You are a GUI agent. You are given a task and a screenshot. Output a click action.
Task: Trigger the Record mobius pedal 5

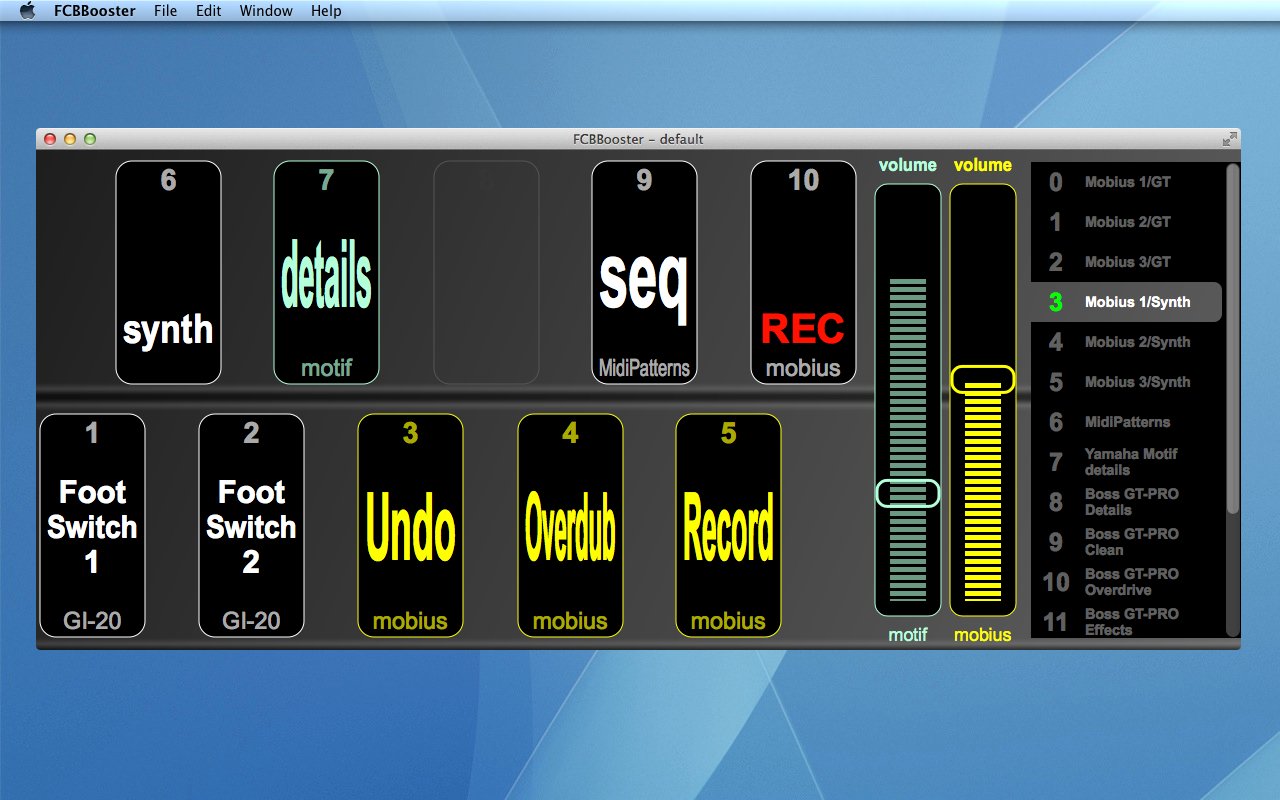point(728,526)
